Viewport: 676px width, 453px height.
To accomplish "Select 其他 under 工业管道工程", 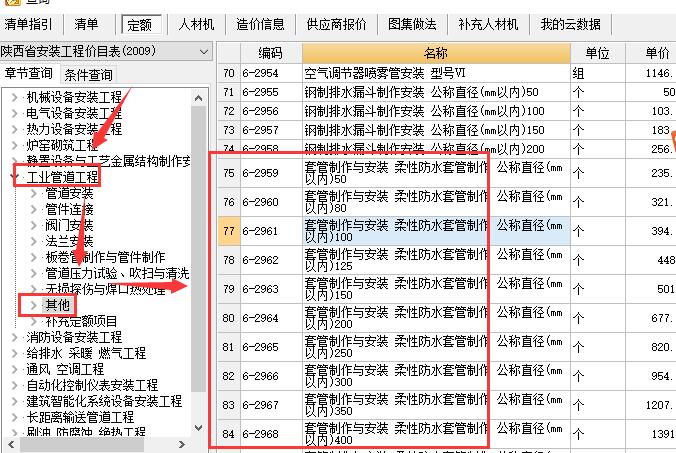I will point(57,305).
